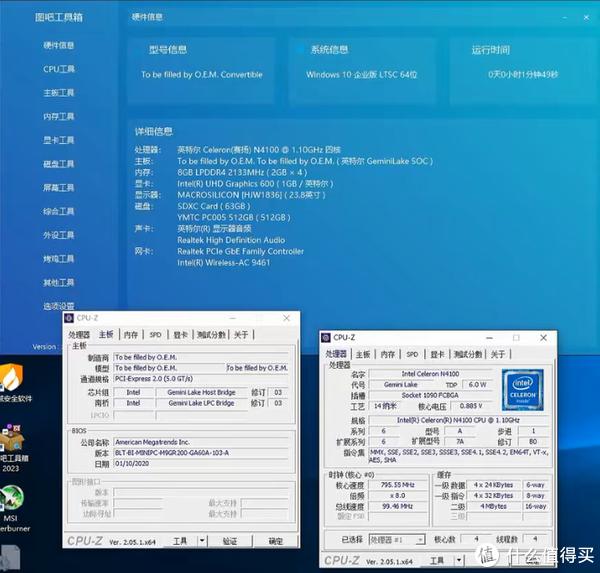Click 确定 button in left CPU-Z window
This screenshot has height=573, width=600.
(276, 541)
